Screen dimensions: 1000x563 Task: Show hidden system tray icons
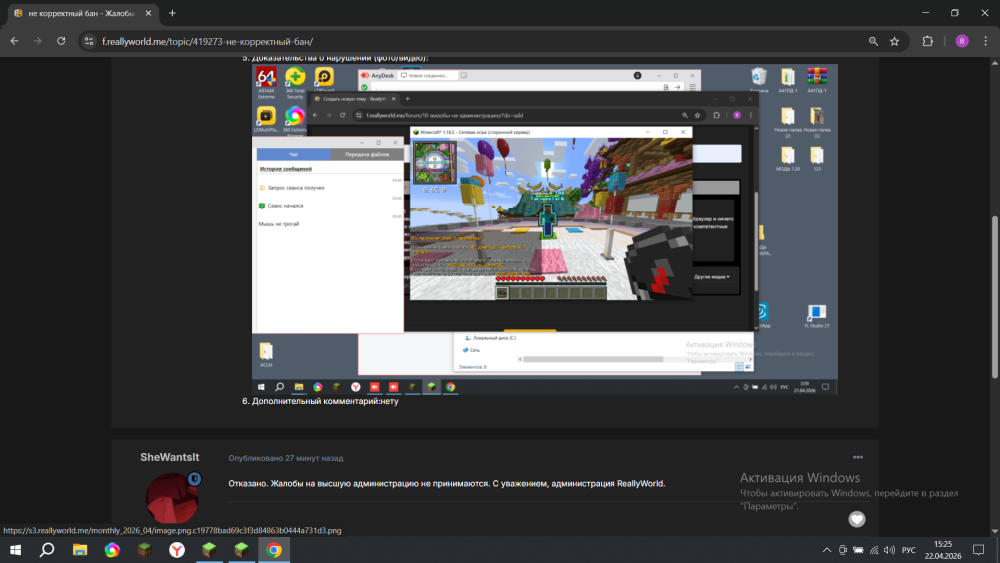(827, 550)
